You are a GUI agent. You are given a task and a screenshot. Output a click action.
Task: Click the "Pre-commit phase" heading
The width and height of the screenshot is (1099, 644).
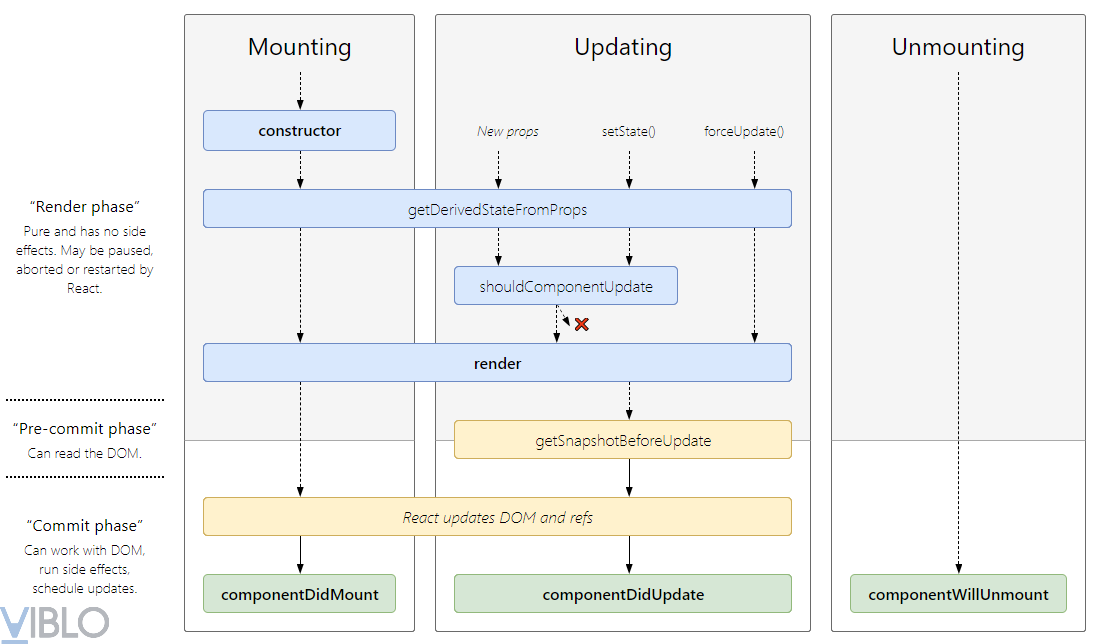coord(85,429)
